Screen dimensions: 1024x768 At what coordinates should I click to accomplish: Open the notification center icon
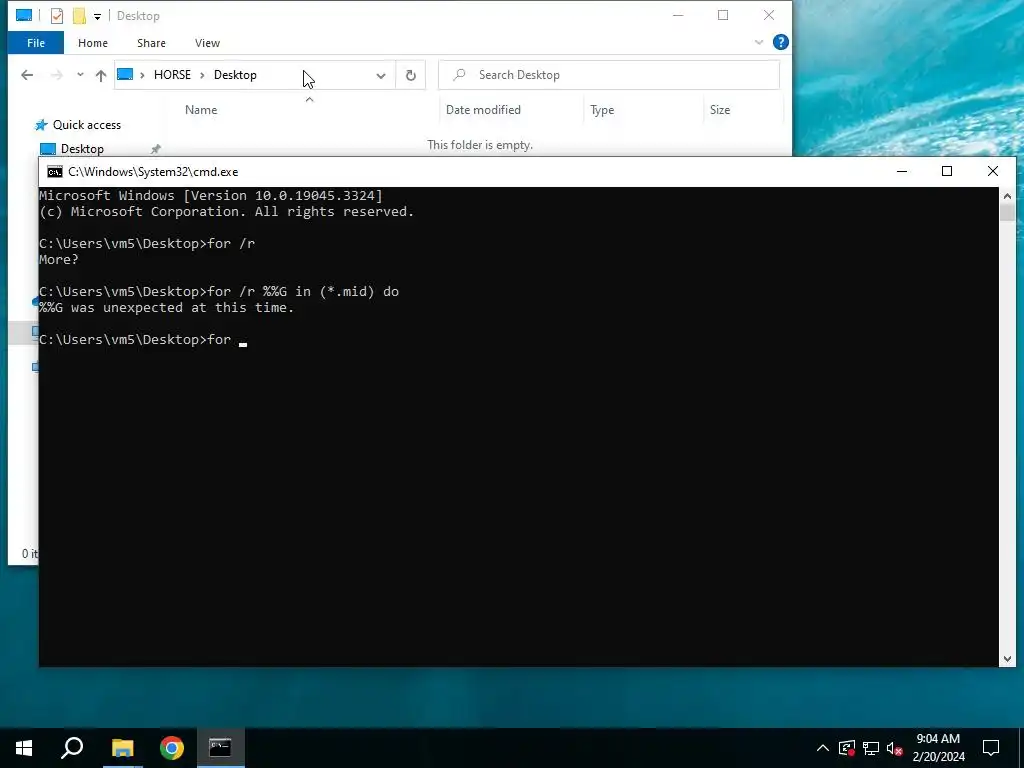(991, 748)
